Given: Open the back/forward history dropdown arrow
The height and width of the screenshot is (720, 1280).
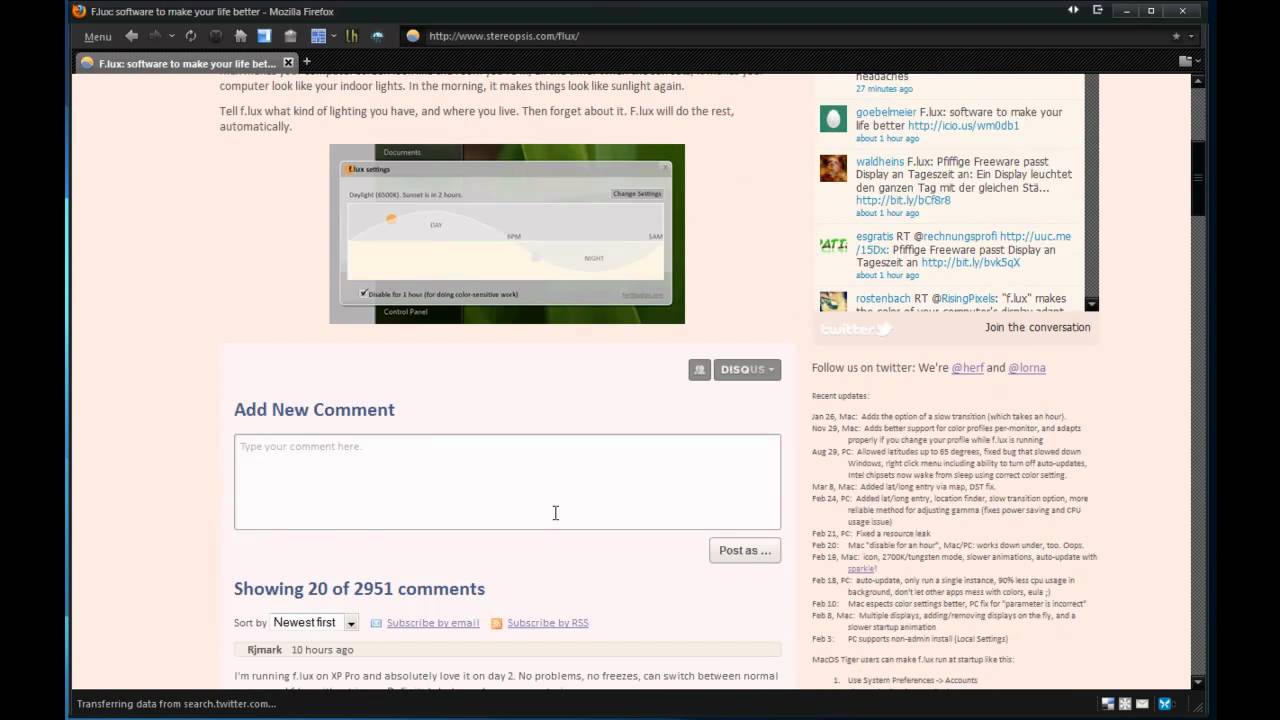Looking at the screenshot, I should 172,36.
